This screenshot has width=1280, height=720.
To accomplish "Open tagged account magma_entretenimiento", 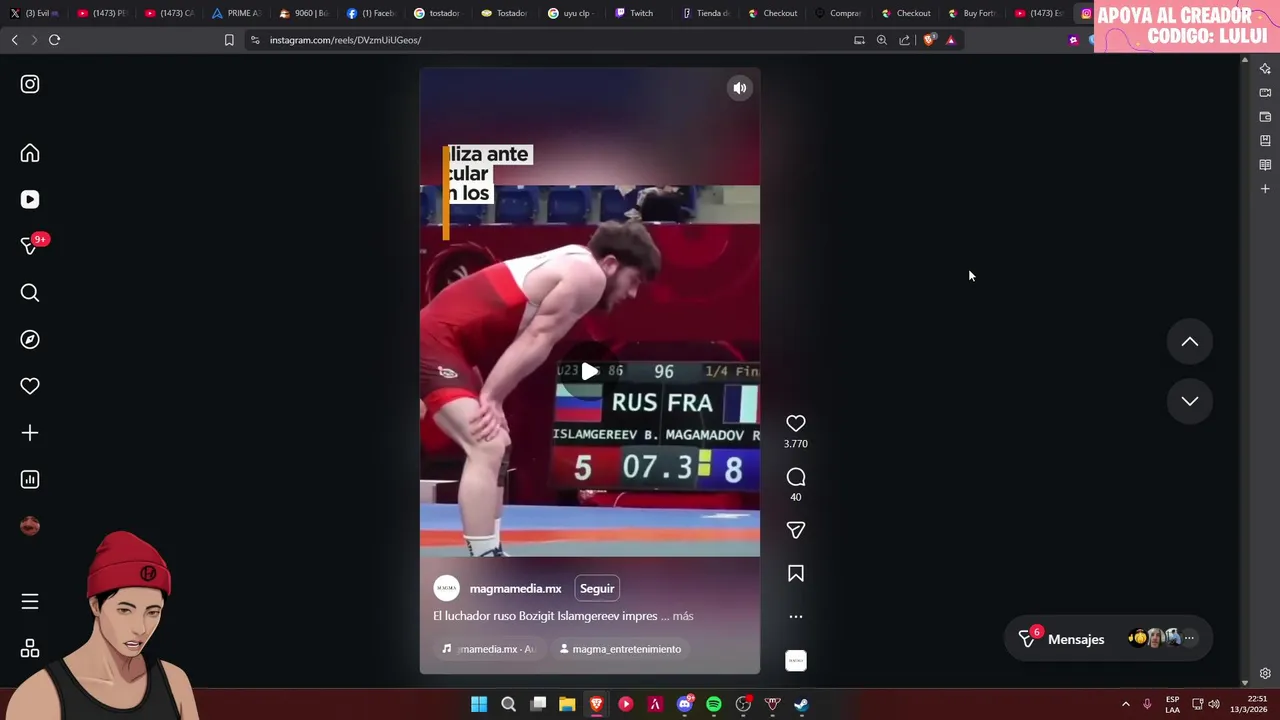I will coord(620,649).
